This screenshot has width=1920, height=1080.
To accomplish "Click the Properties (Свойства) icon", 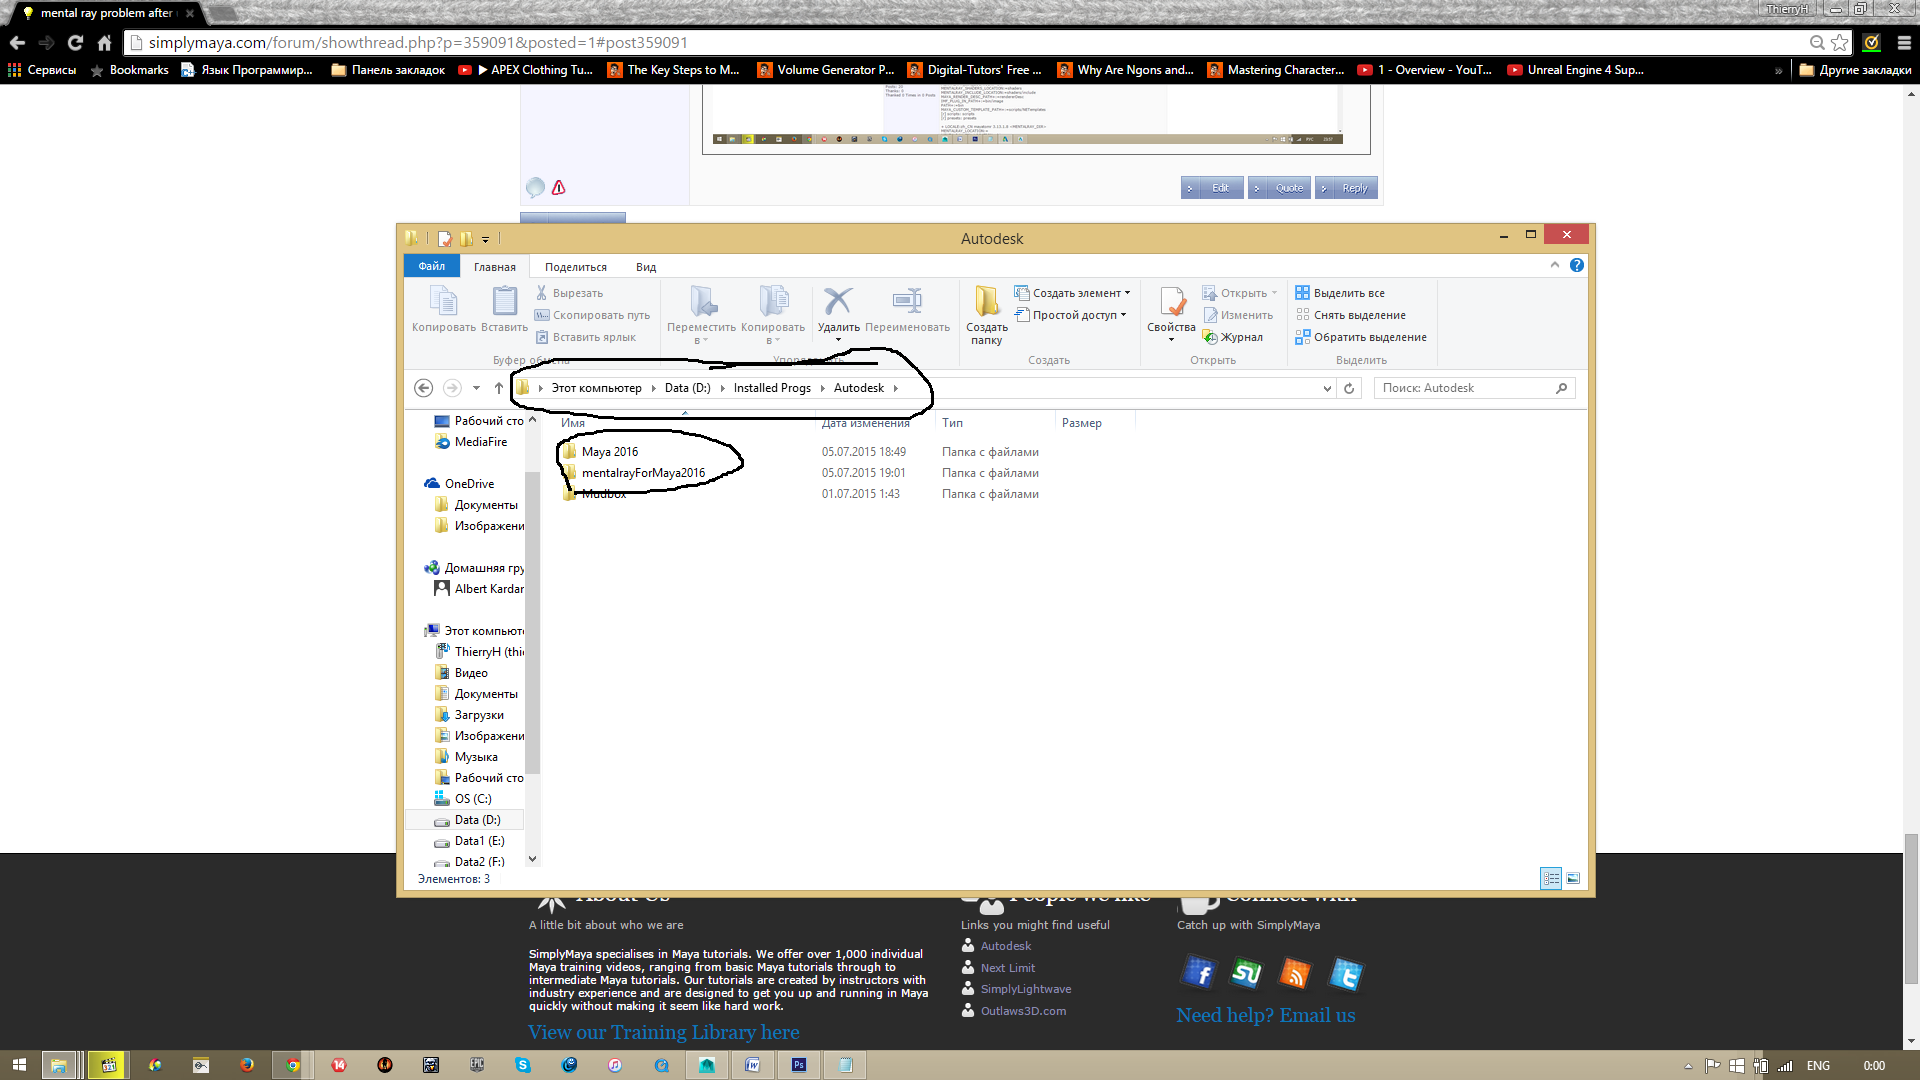I will pos(1171,302).
